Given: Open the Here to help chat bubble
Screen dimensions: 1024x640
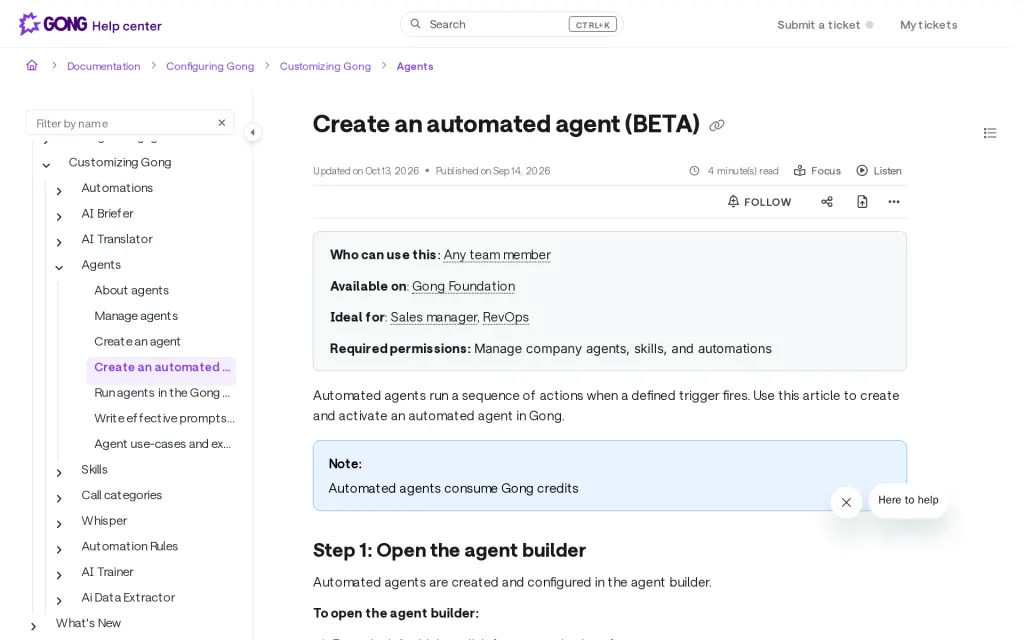Looking at the screenshot, I should coord(908,500).
